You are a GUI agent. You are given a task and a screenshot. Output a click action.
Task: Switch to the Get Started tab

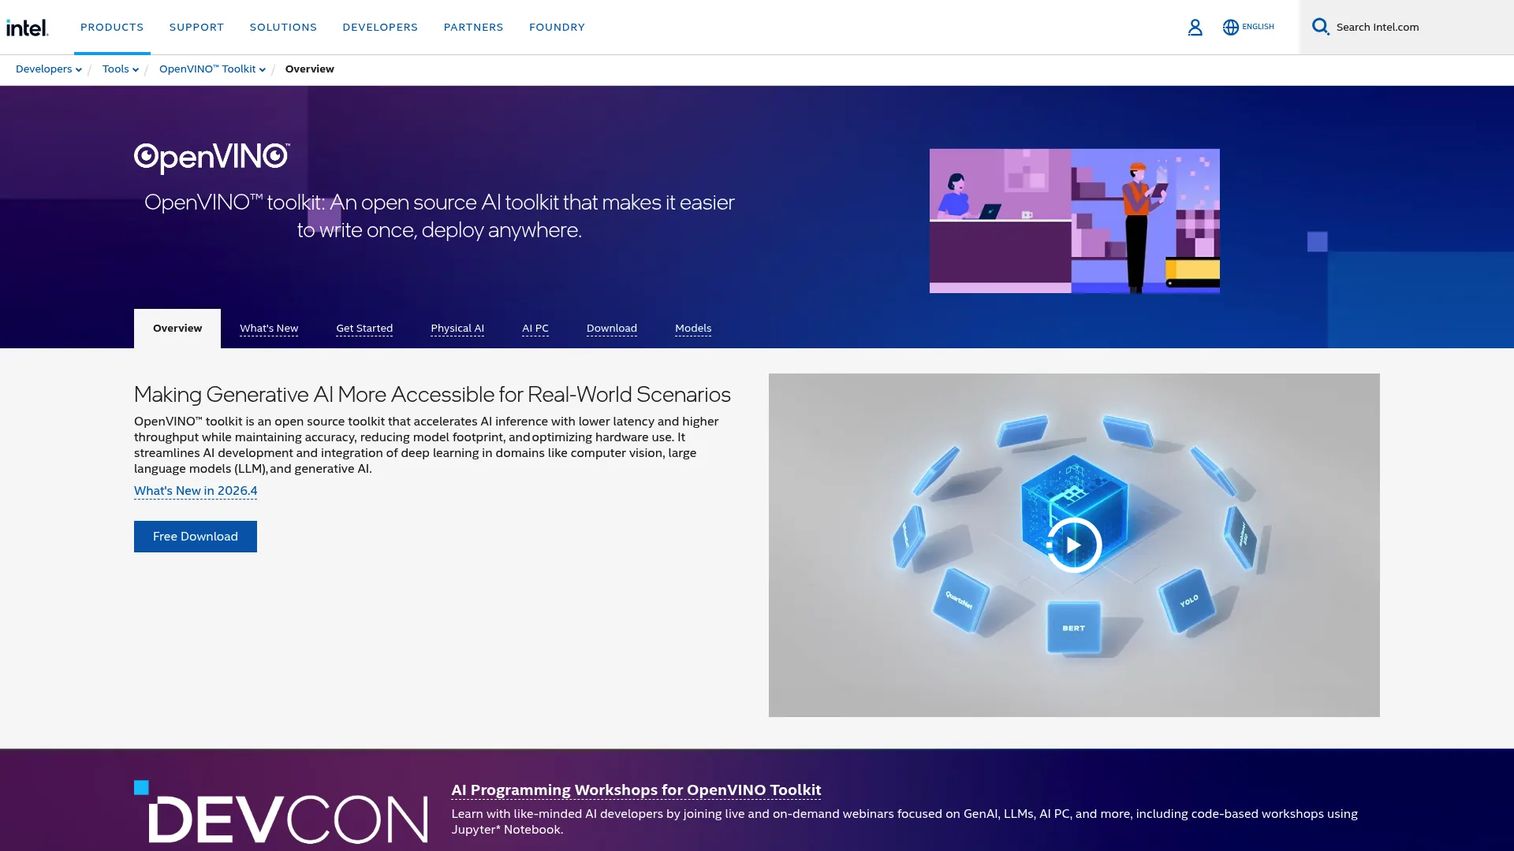(x=364, y=328)
